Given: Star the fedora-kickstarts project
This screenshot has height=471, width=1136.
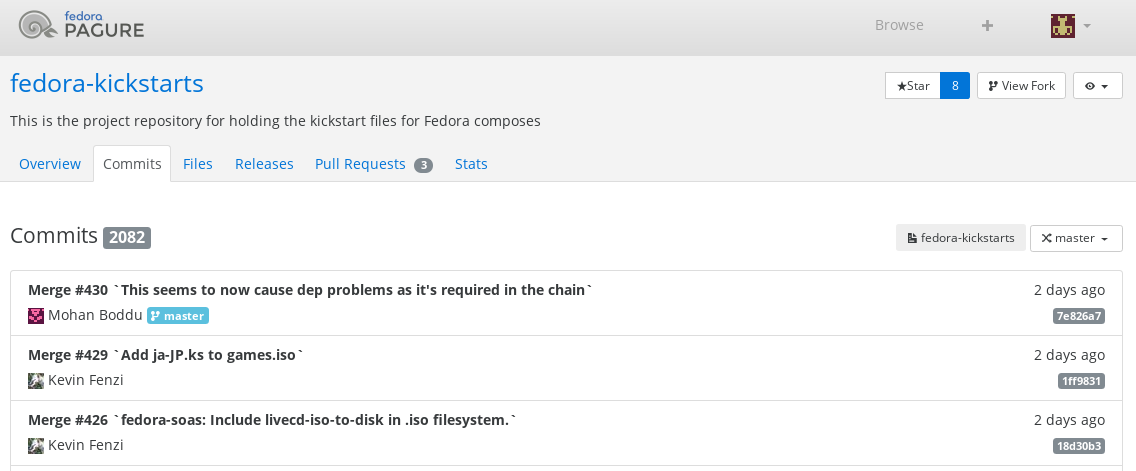Looking at the screenshot, I should click(x=913, y=86).
